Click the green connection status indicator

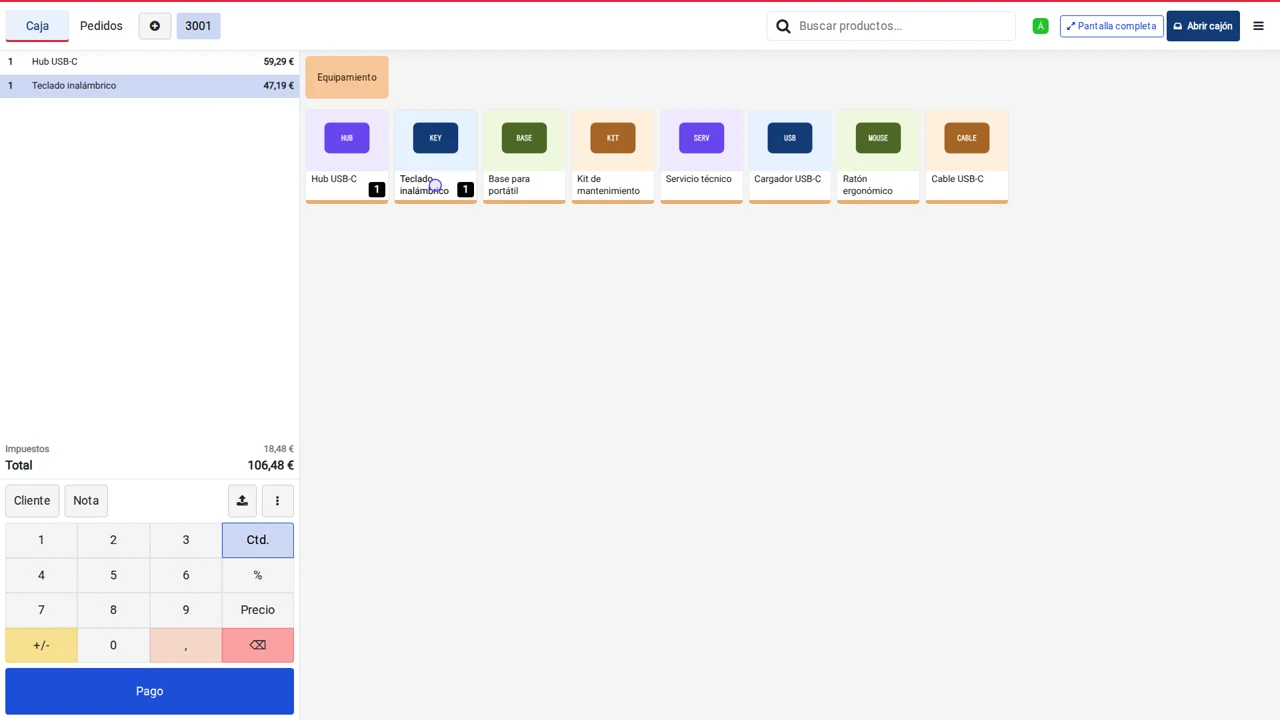pyautogui.click(x=1040, y=26)
